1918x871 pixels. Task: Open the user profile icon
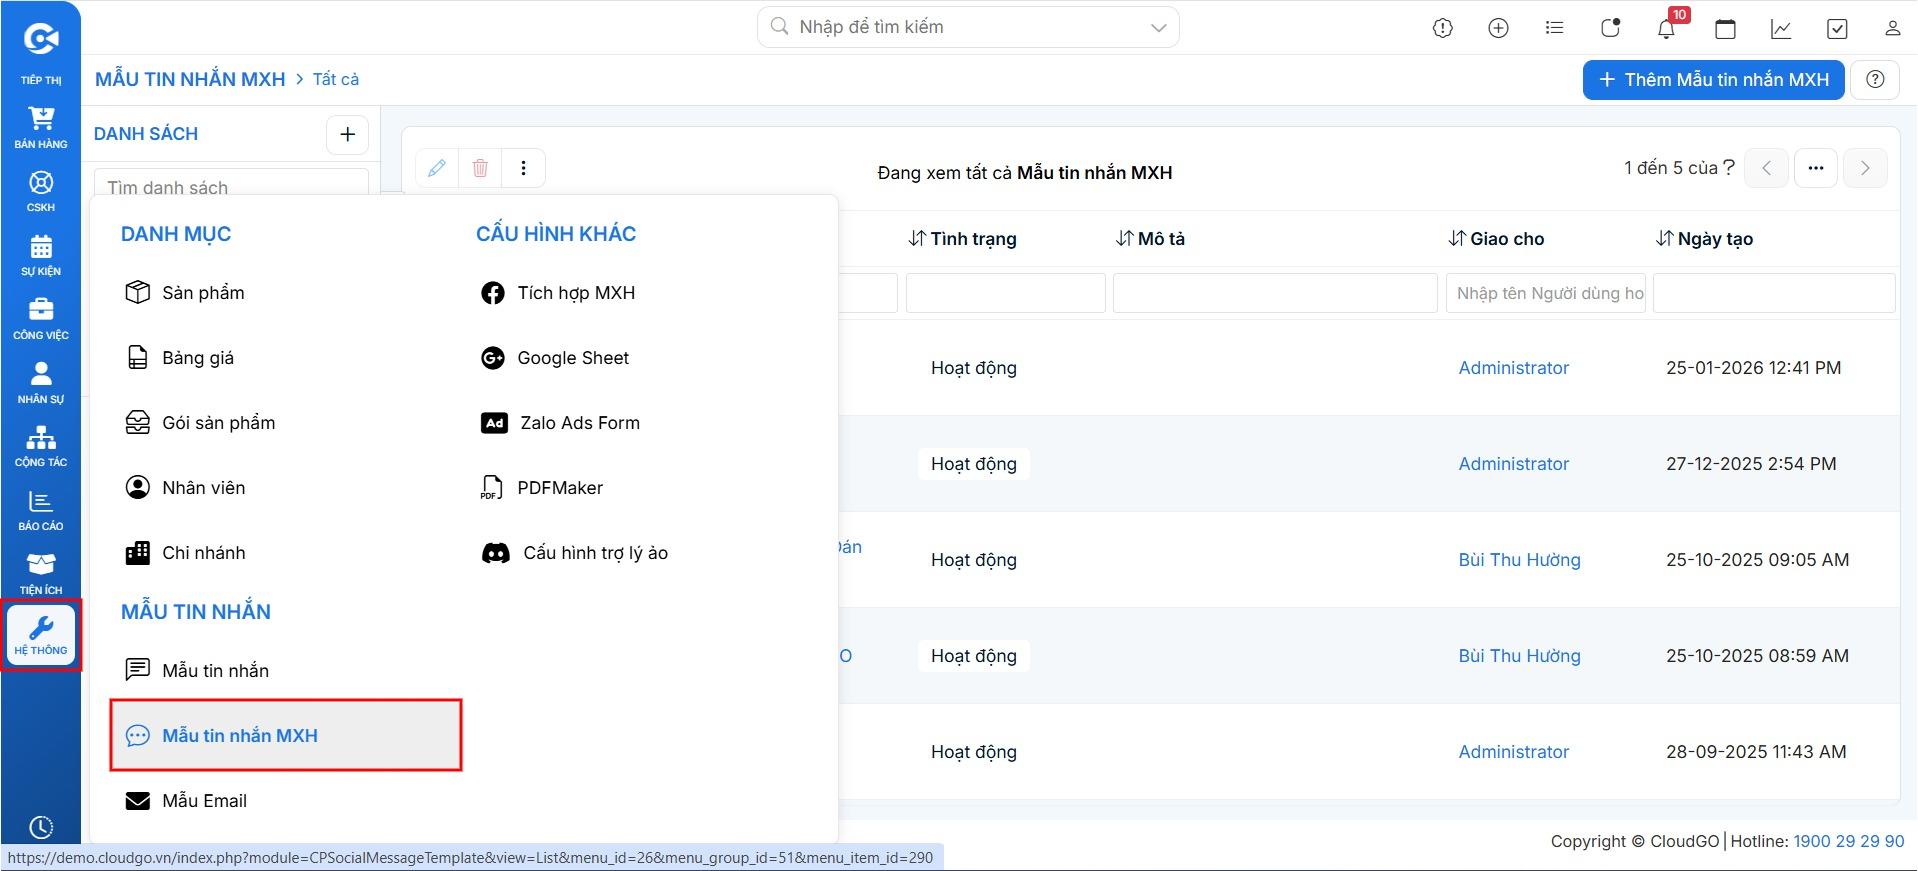tap(1892, 28)
